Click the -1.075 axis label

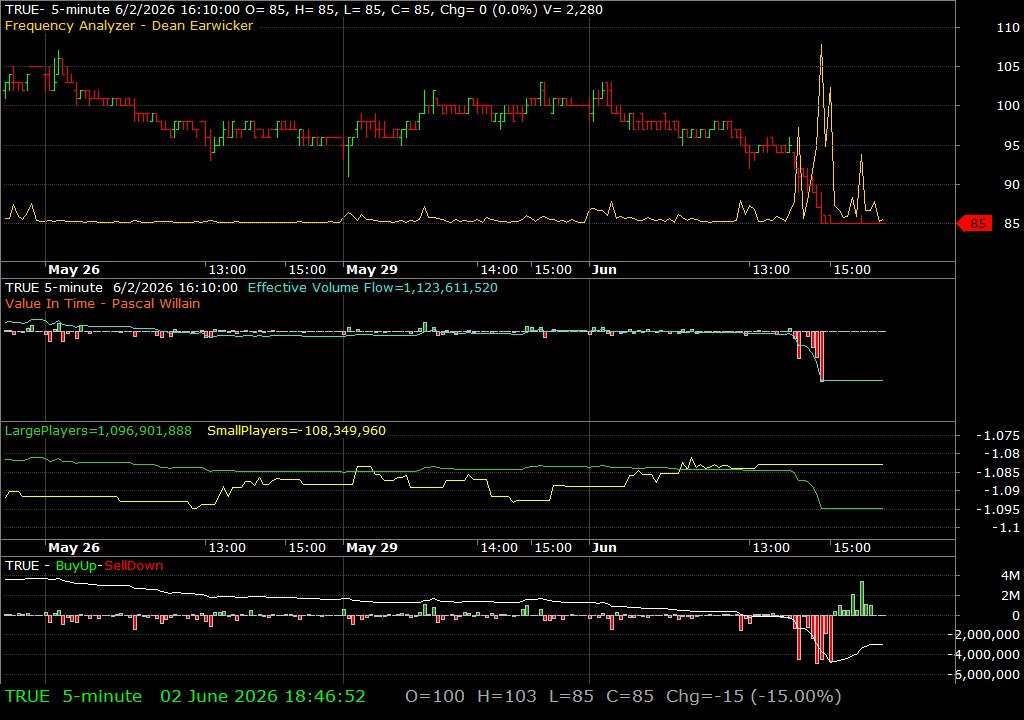click(x=997, y=436)
